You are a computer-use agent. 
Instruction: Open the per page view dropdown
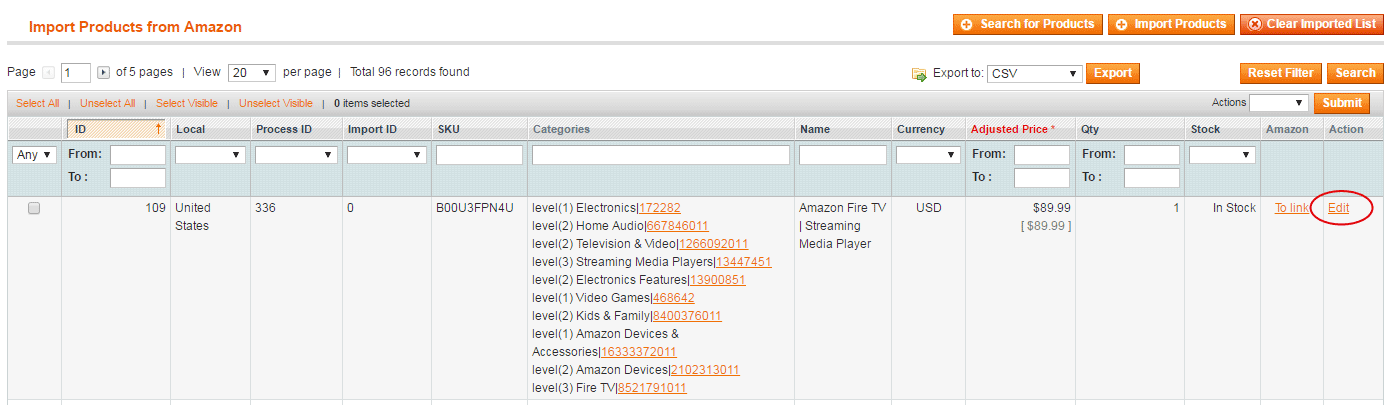[252, 73]
